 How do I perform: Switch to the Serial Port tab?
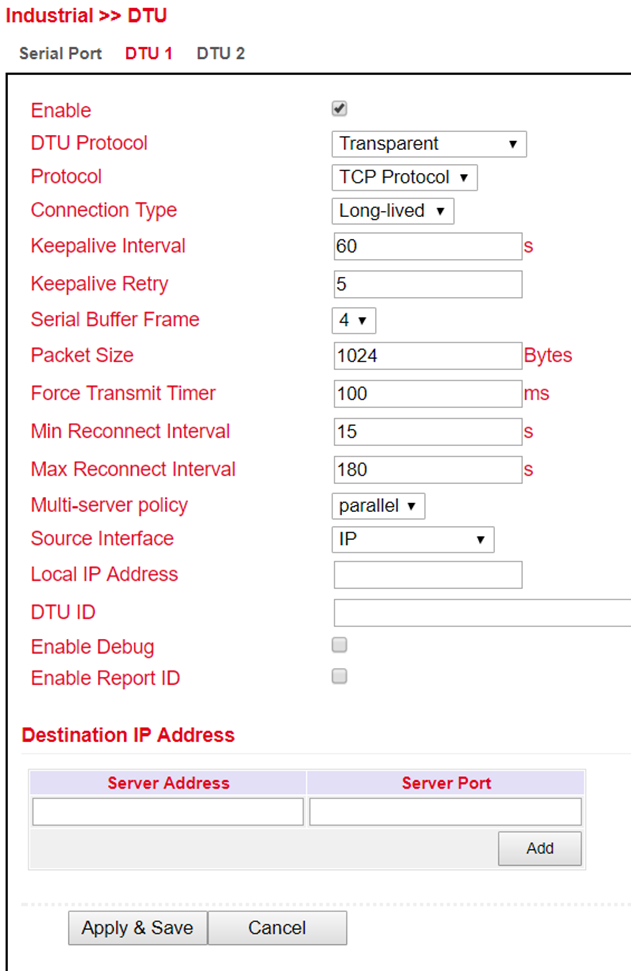pyautogui.click(x=60, y=53)
